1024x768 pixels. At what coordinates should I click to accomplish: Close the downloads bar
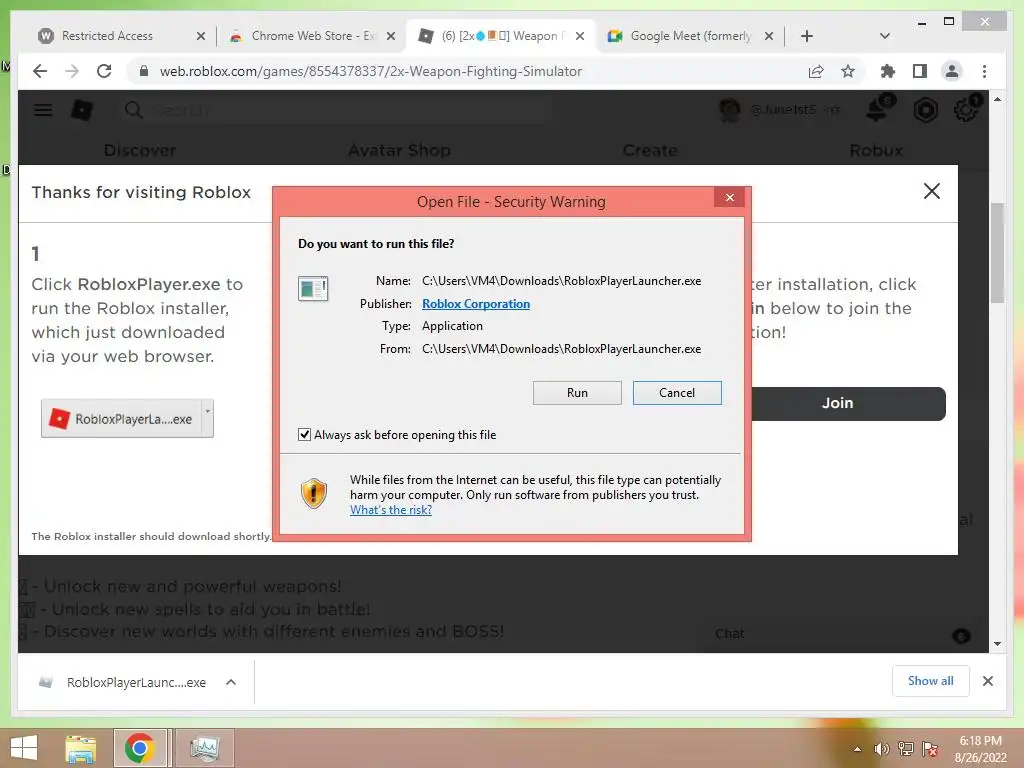point(988,681)
